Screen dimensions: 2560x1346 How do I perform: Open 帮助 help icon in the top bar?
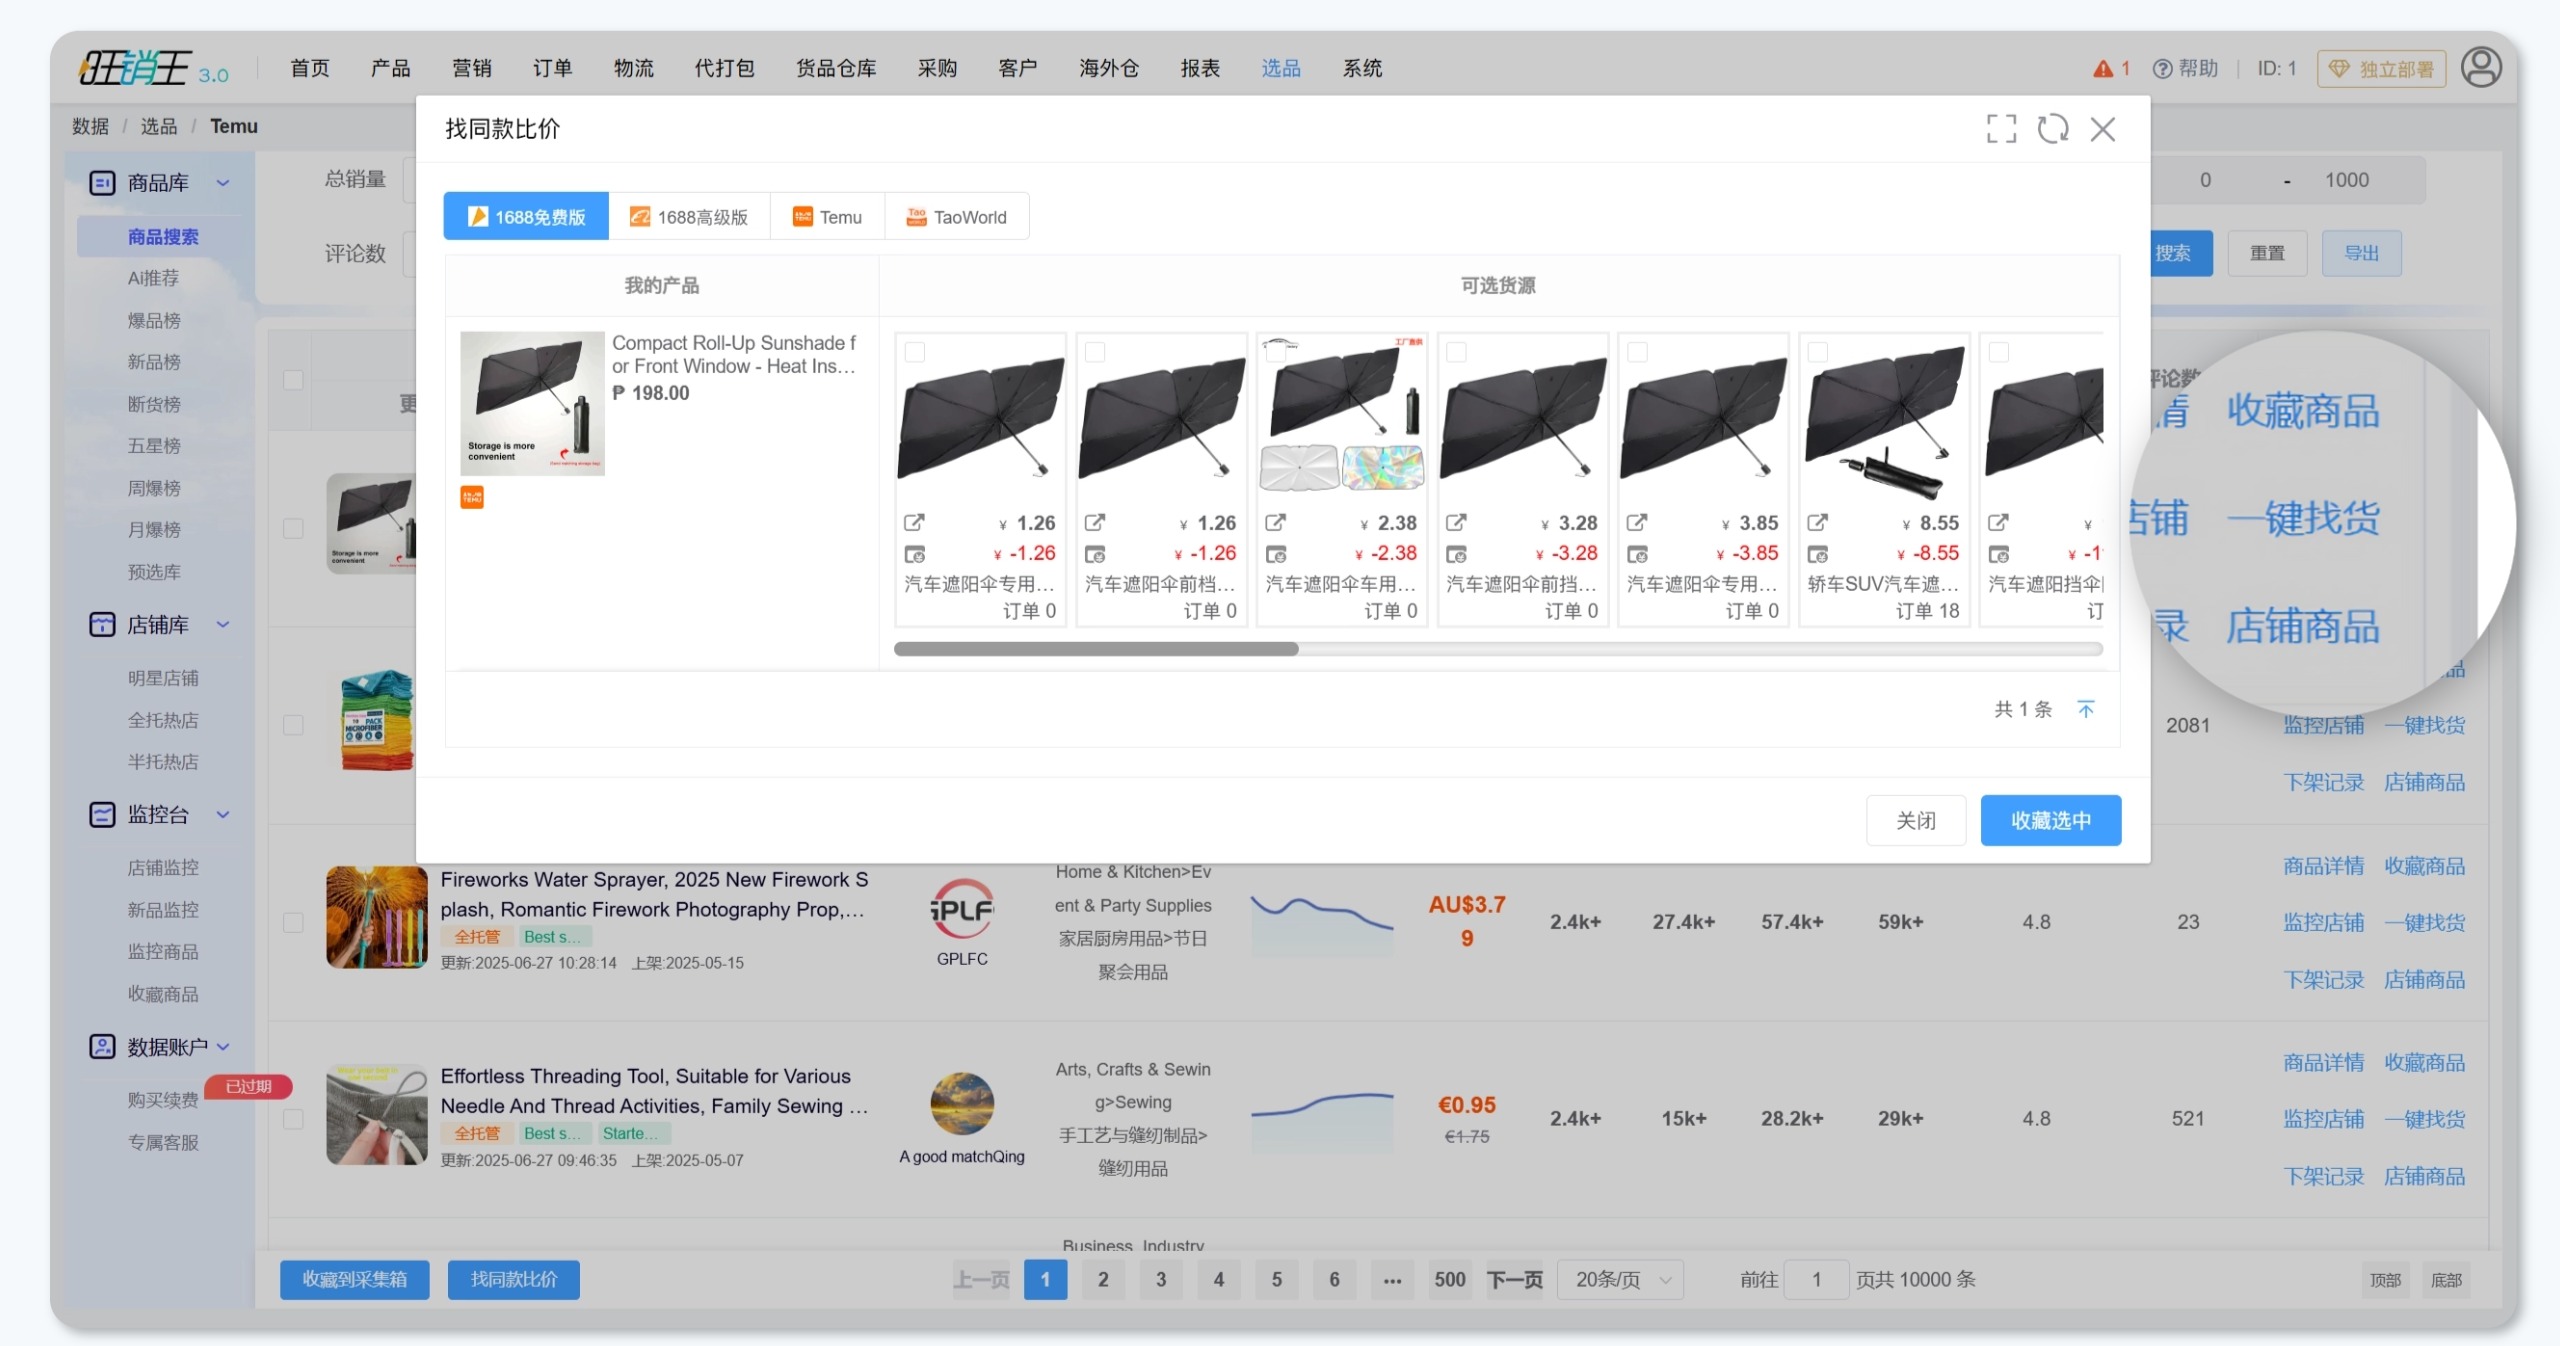point(2162,69)
